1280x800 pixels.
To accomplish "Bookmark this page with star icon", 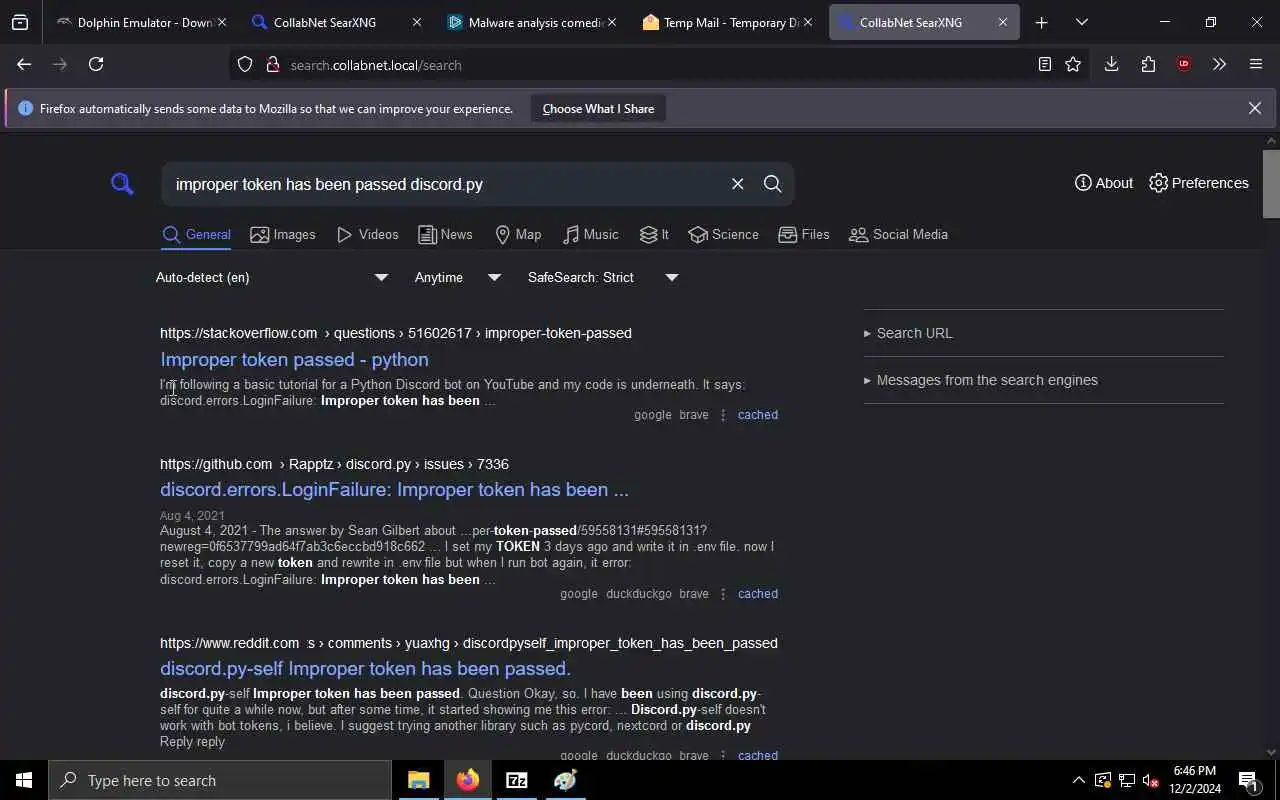I will pyautogui.click(x=1073, y=65).
